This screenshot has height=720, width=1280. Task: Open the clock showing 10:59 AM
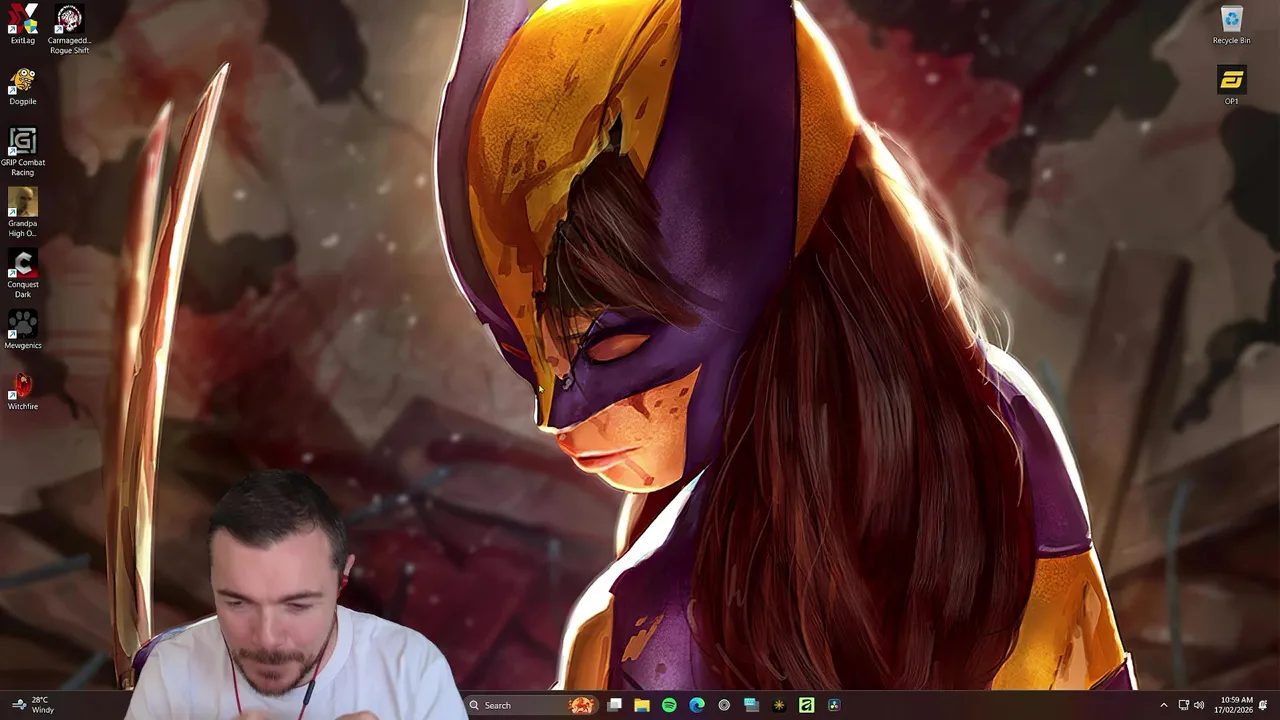1234,705
